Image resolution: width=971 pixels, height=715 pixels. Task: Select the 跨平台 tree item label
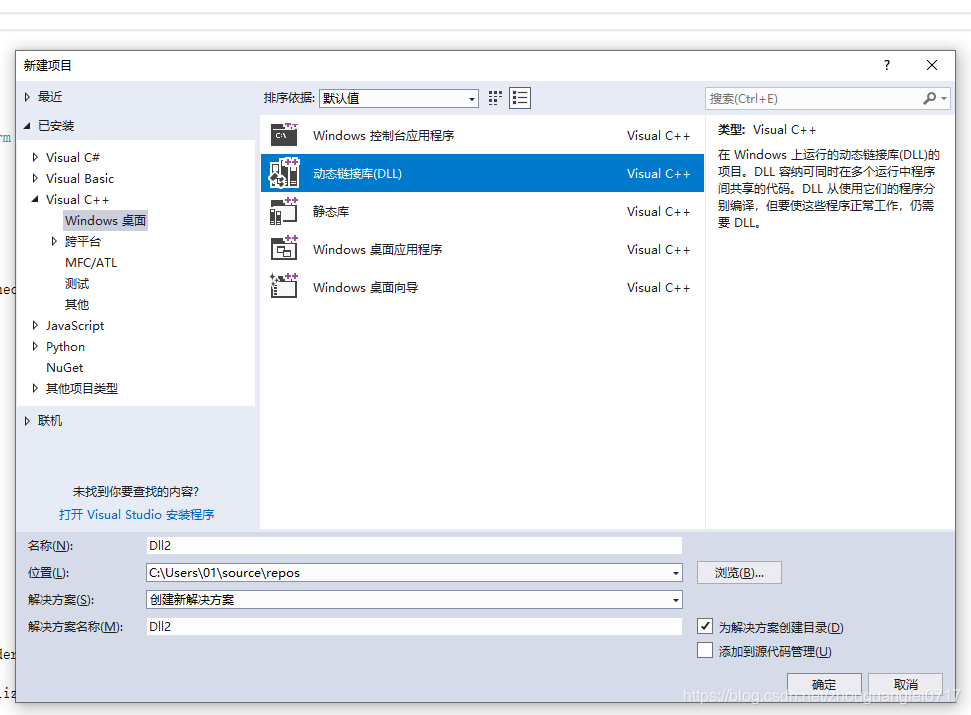coord(83,241)
